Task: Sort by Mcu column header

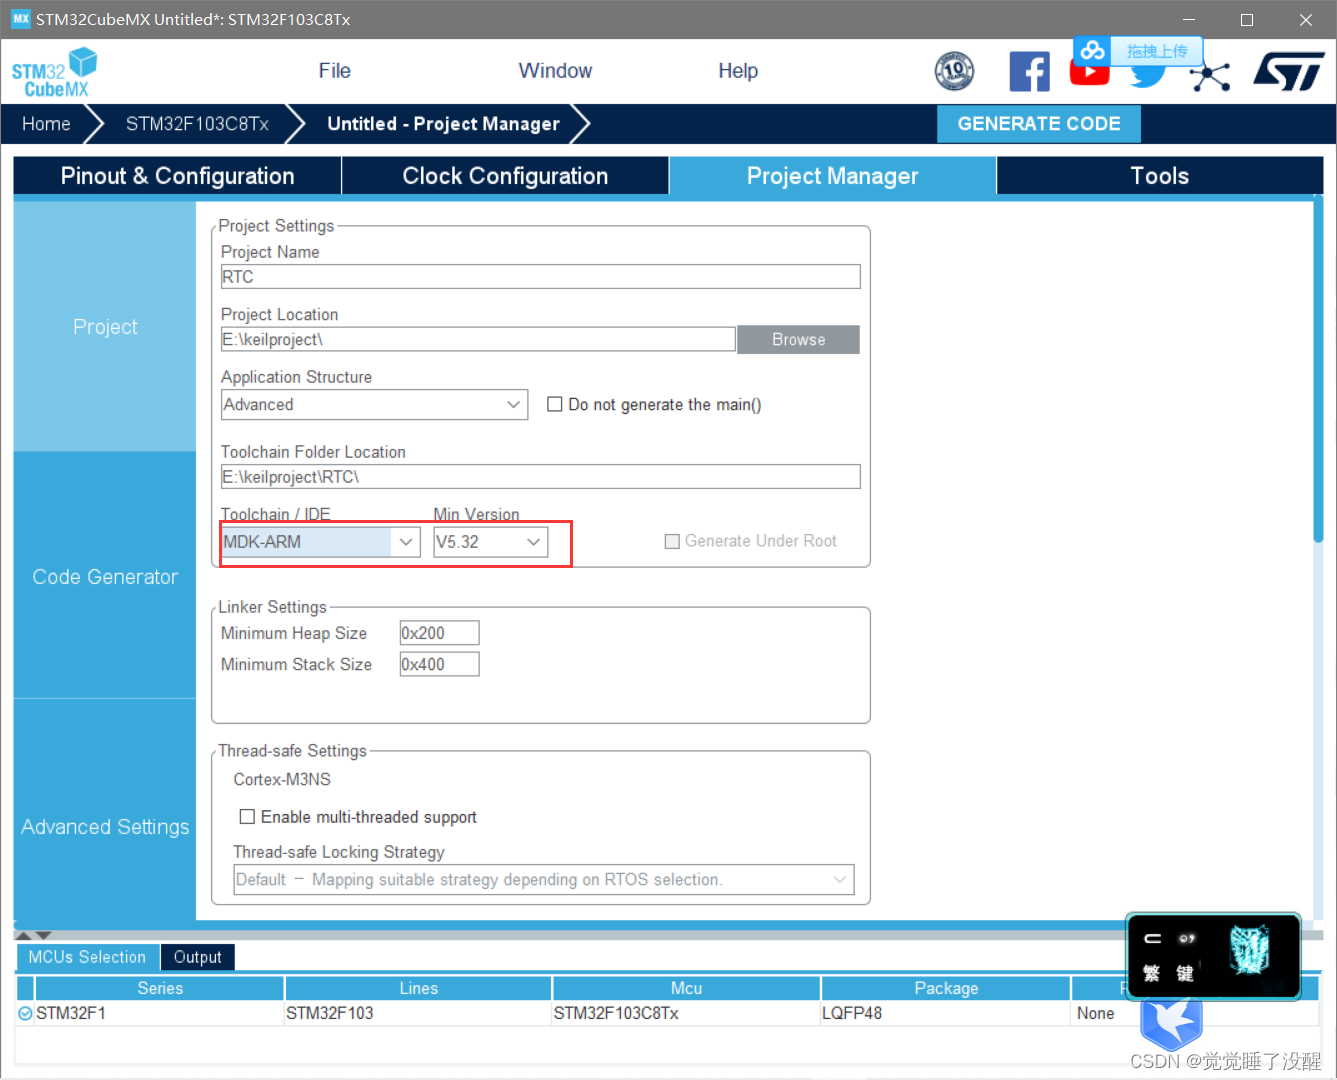Action: click(686, 988)
